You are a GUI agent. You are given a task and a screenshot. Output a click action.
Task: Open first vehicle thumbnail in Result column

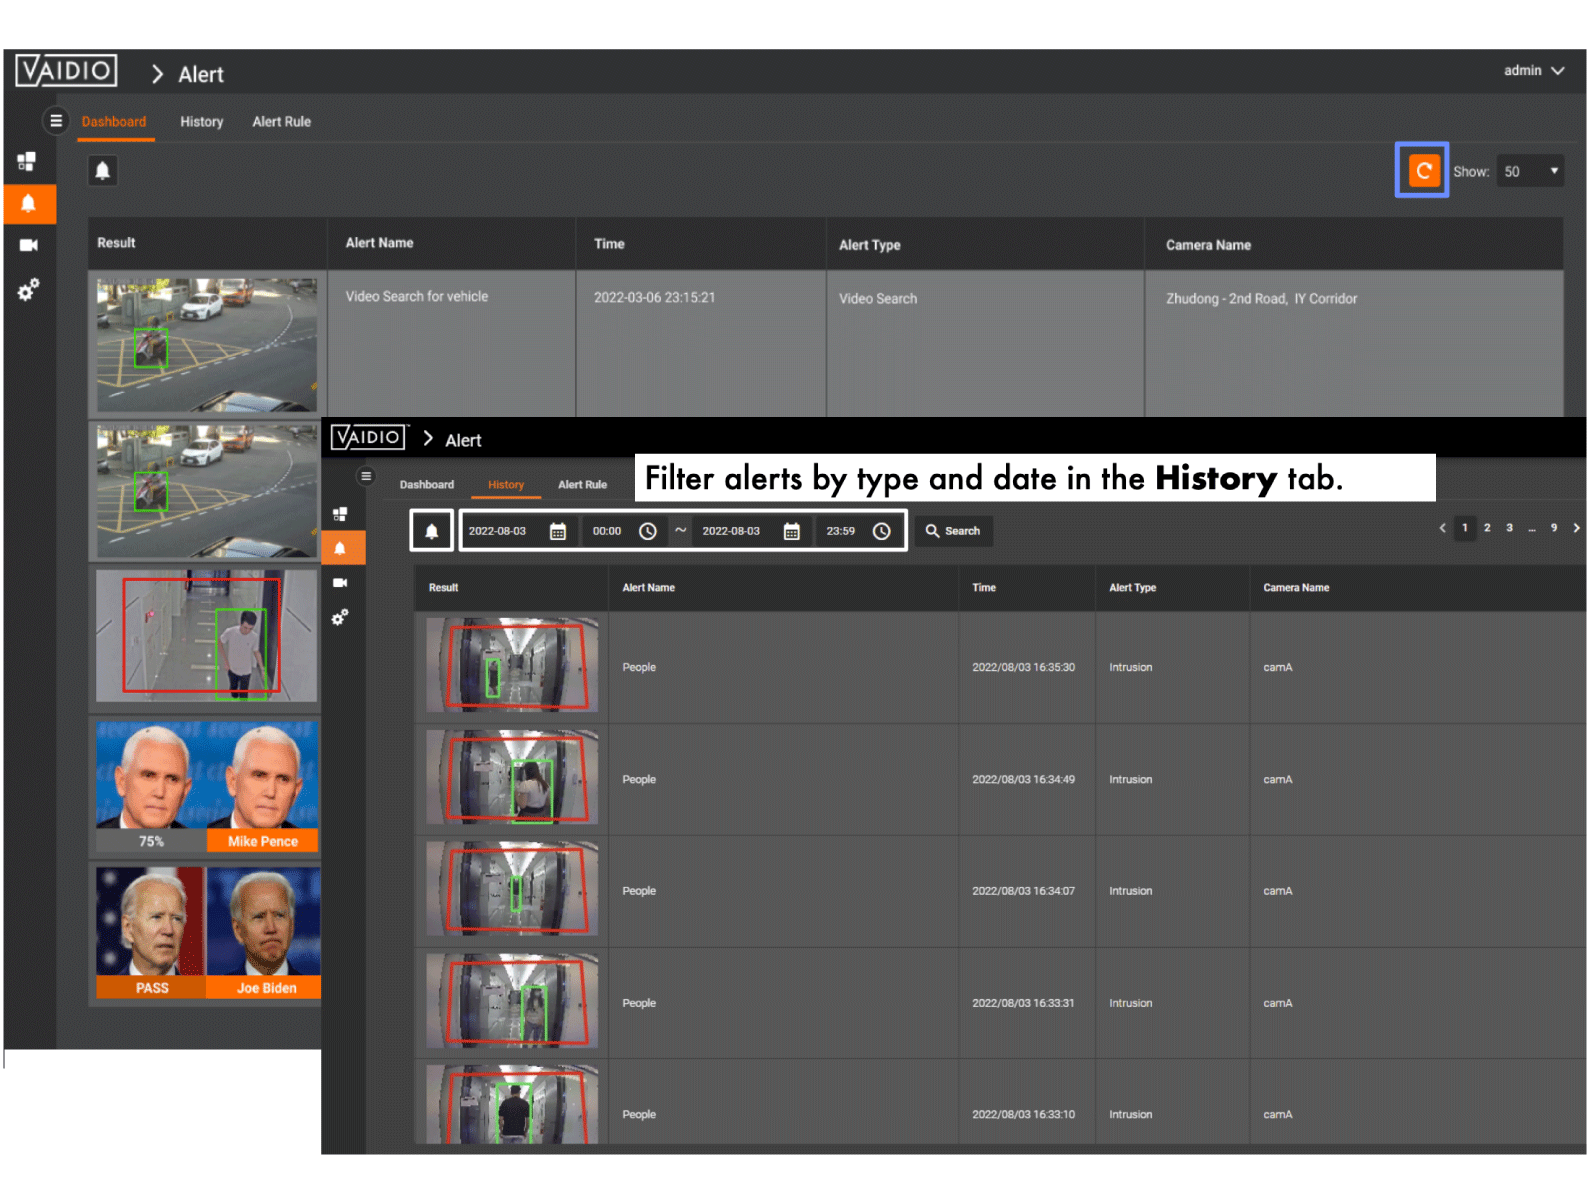click(x=207, y=345)
